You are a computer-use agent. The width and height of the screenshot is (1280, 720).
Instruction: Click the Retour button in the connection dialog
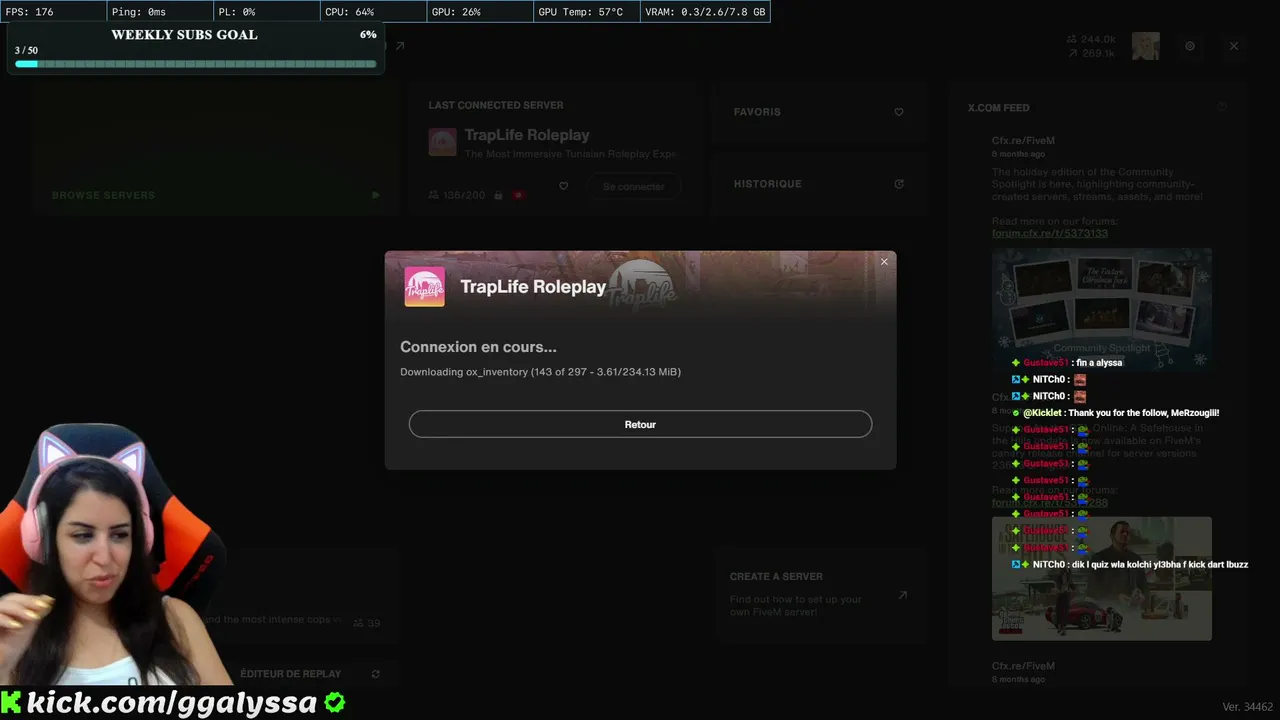[x=640, y=424]
